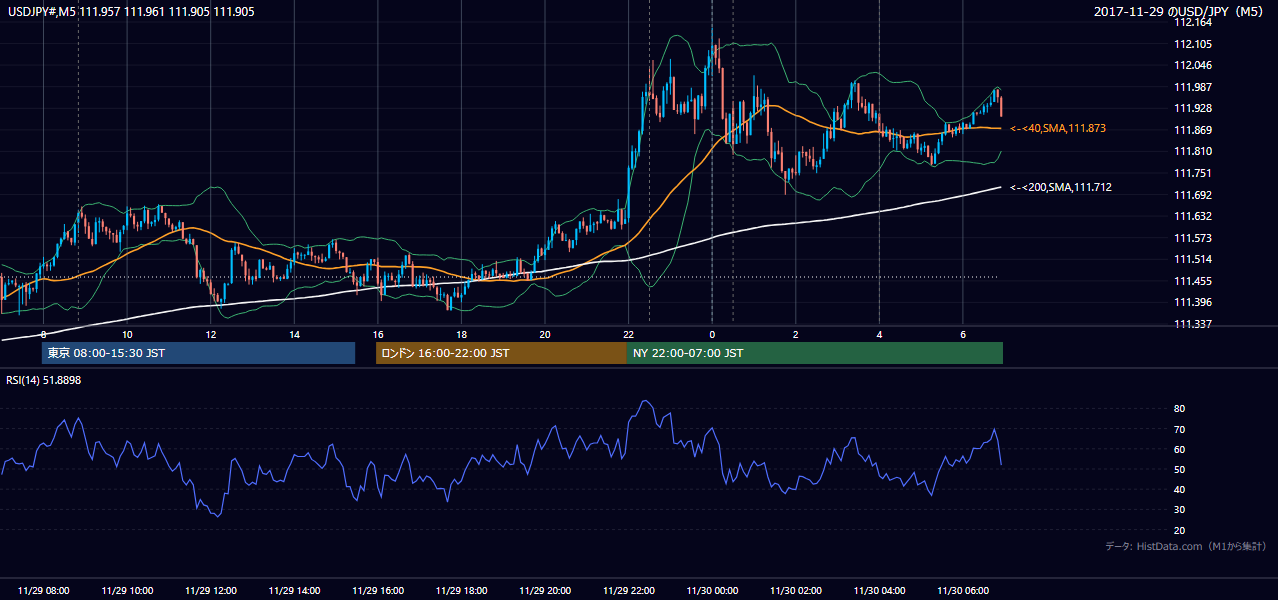Select the 11/30 06:00 time axis label
The height and width of the screenshot is (600, 1278).
(962, 591)
